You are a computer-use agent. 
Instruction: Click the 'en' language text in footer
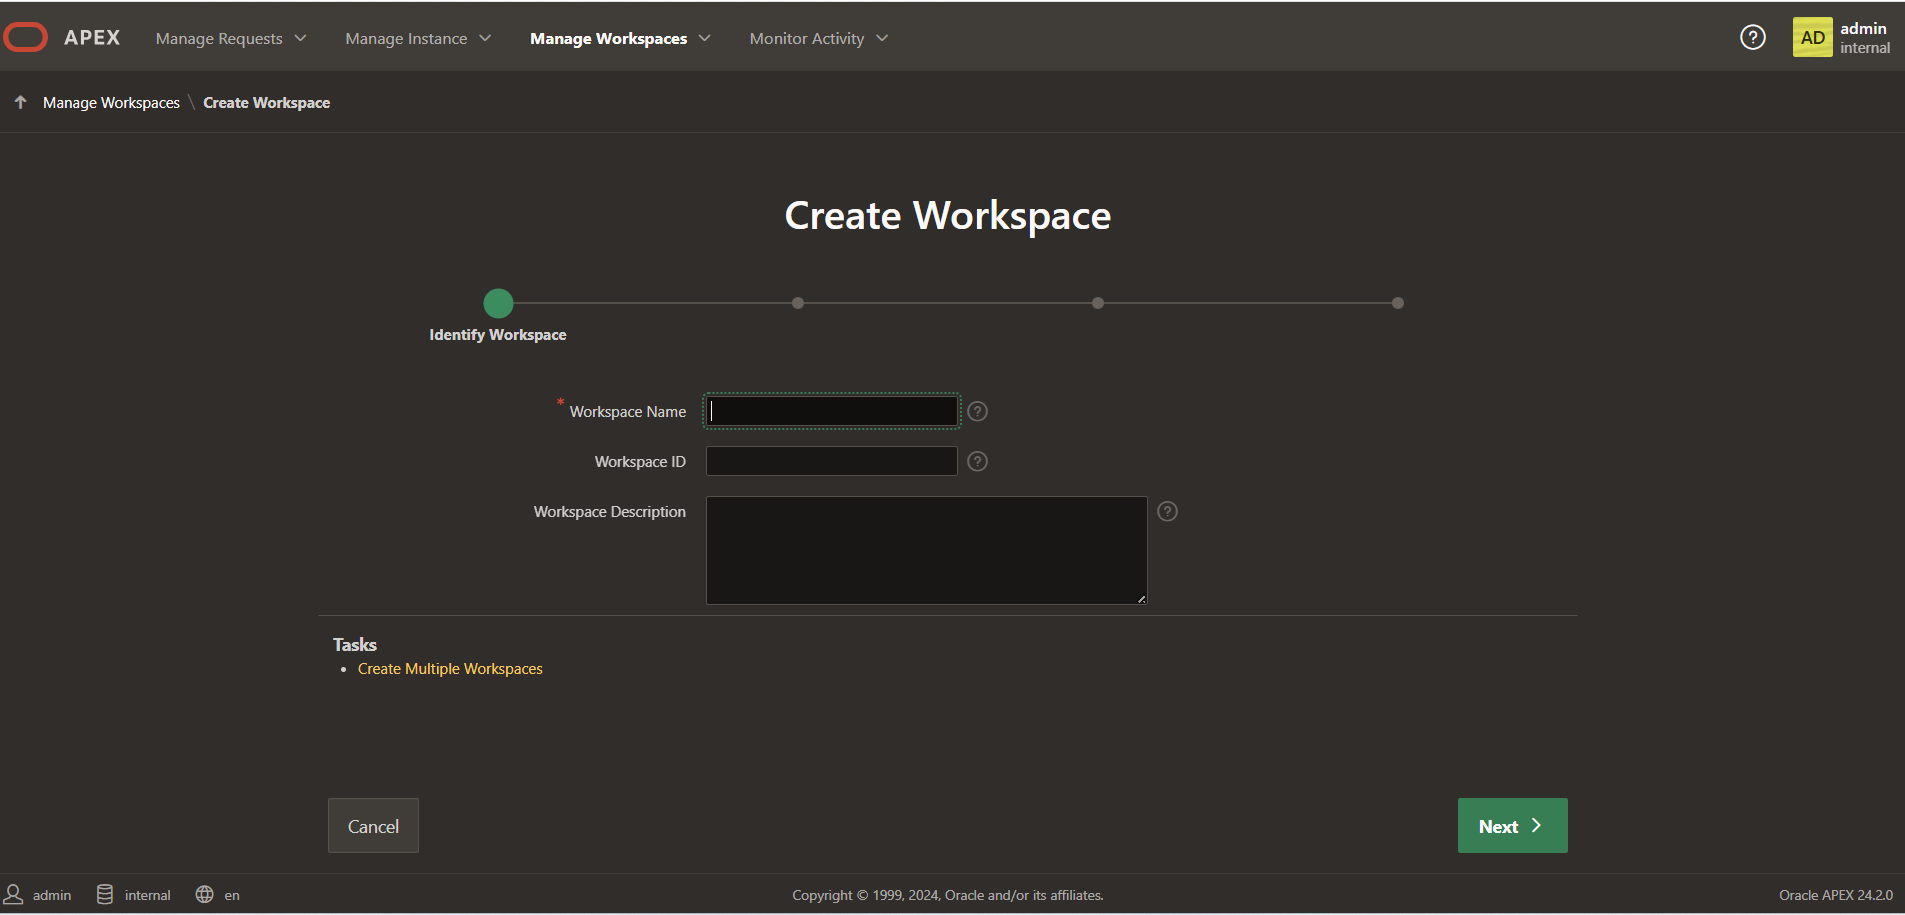click(x=232, y=895)
